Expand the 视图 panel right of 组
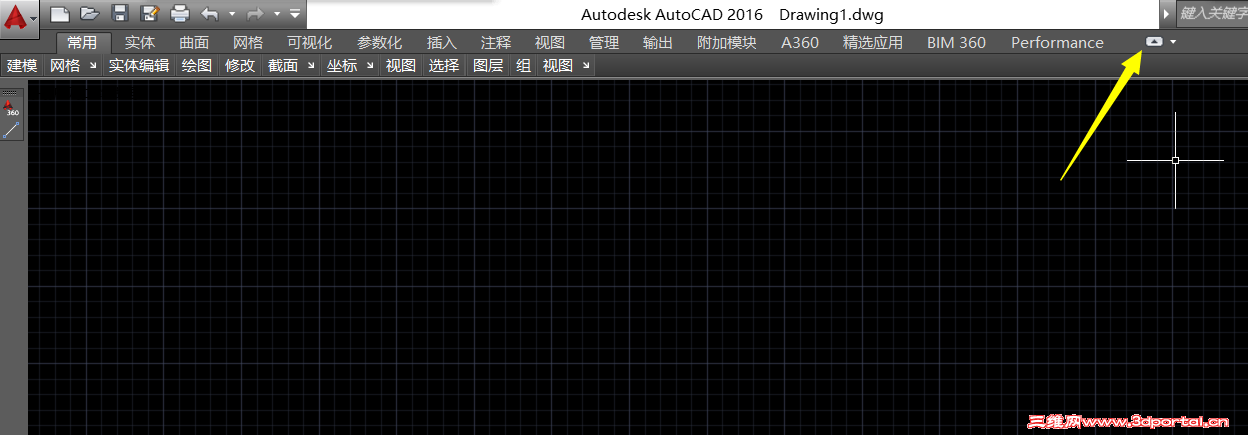Image resolution: width=1248 pixels, height=435 pixels. (558, 66)
